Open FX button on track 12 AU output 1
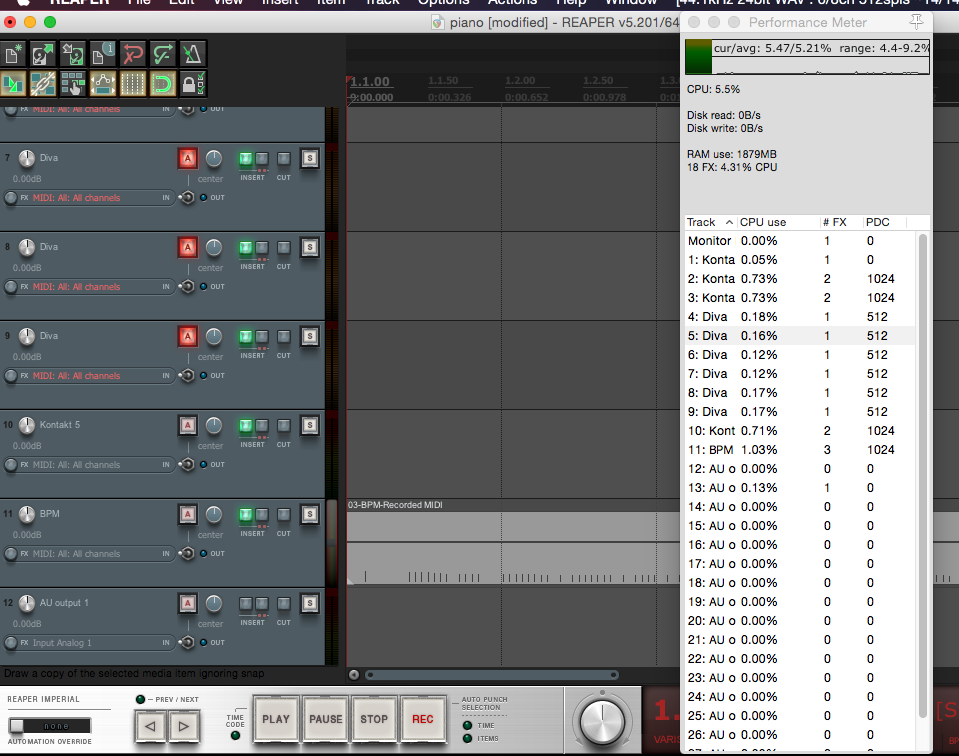The width and height of the screenshot is (959, 756). [24, 643]
